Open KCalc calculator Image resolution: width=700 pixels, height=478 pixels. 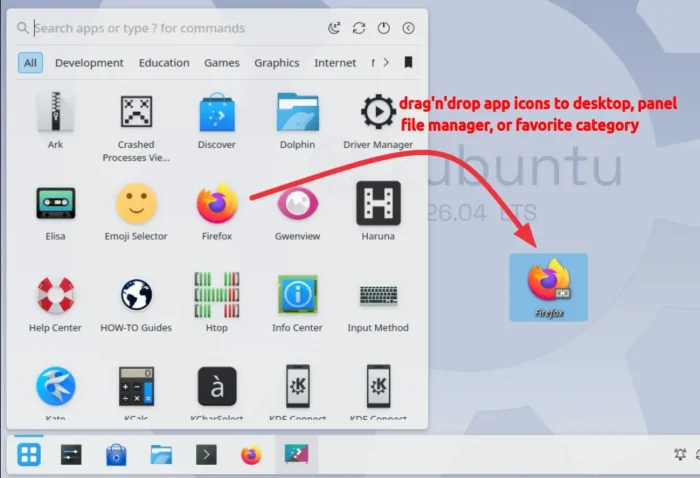[x=136, y=392]
